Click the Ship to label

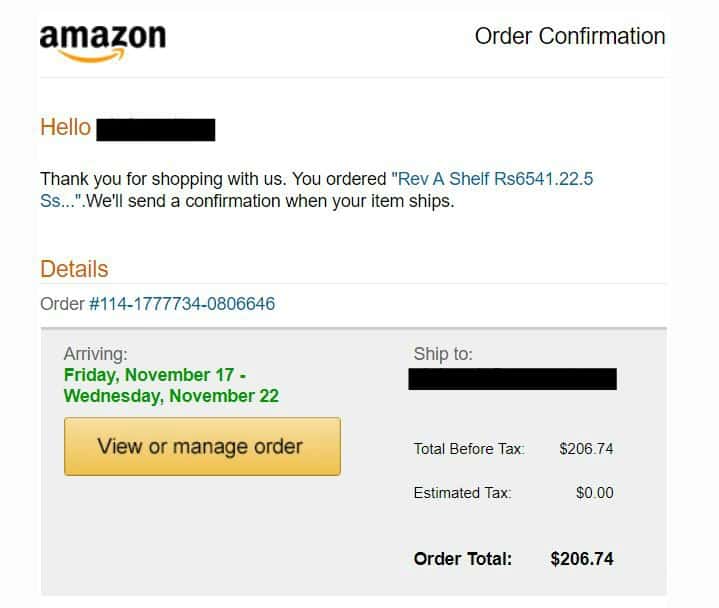tap(443, 354)
